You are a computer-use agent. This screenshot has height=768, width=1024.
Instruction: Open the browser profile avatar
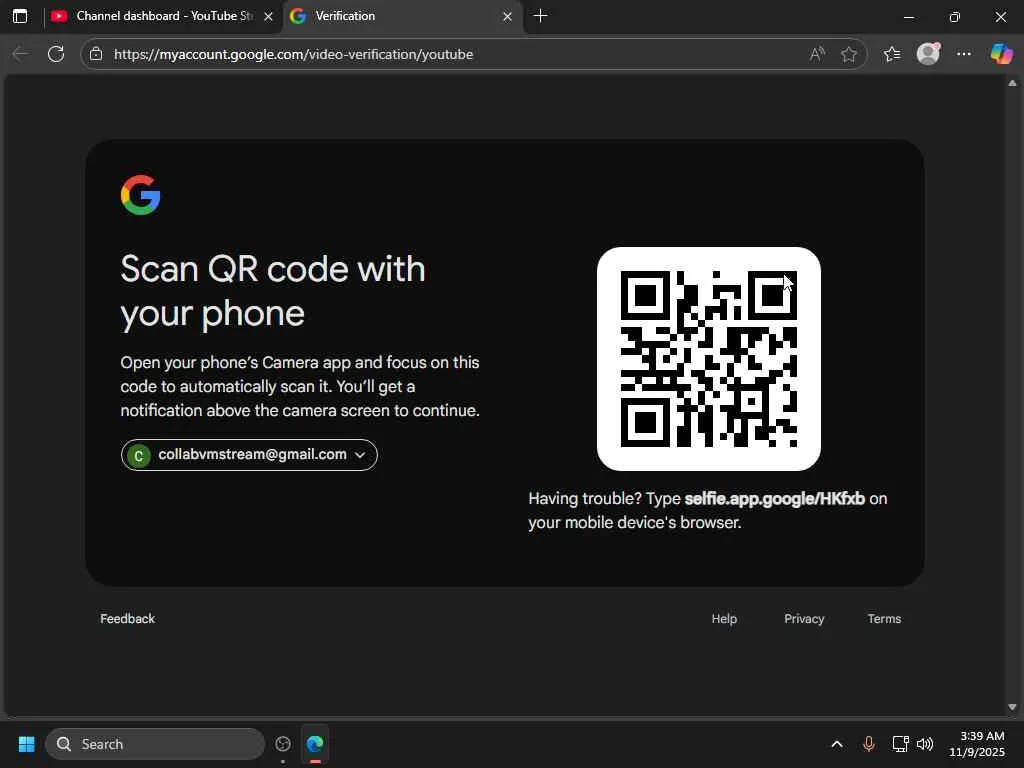point(928,54)
